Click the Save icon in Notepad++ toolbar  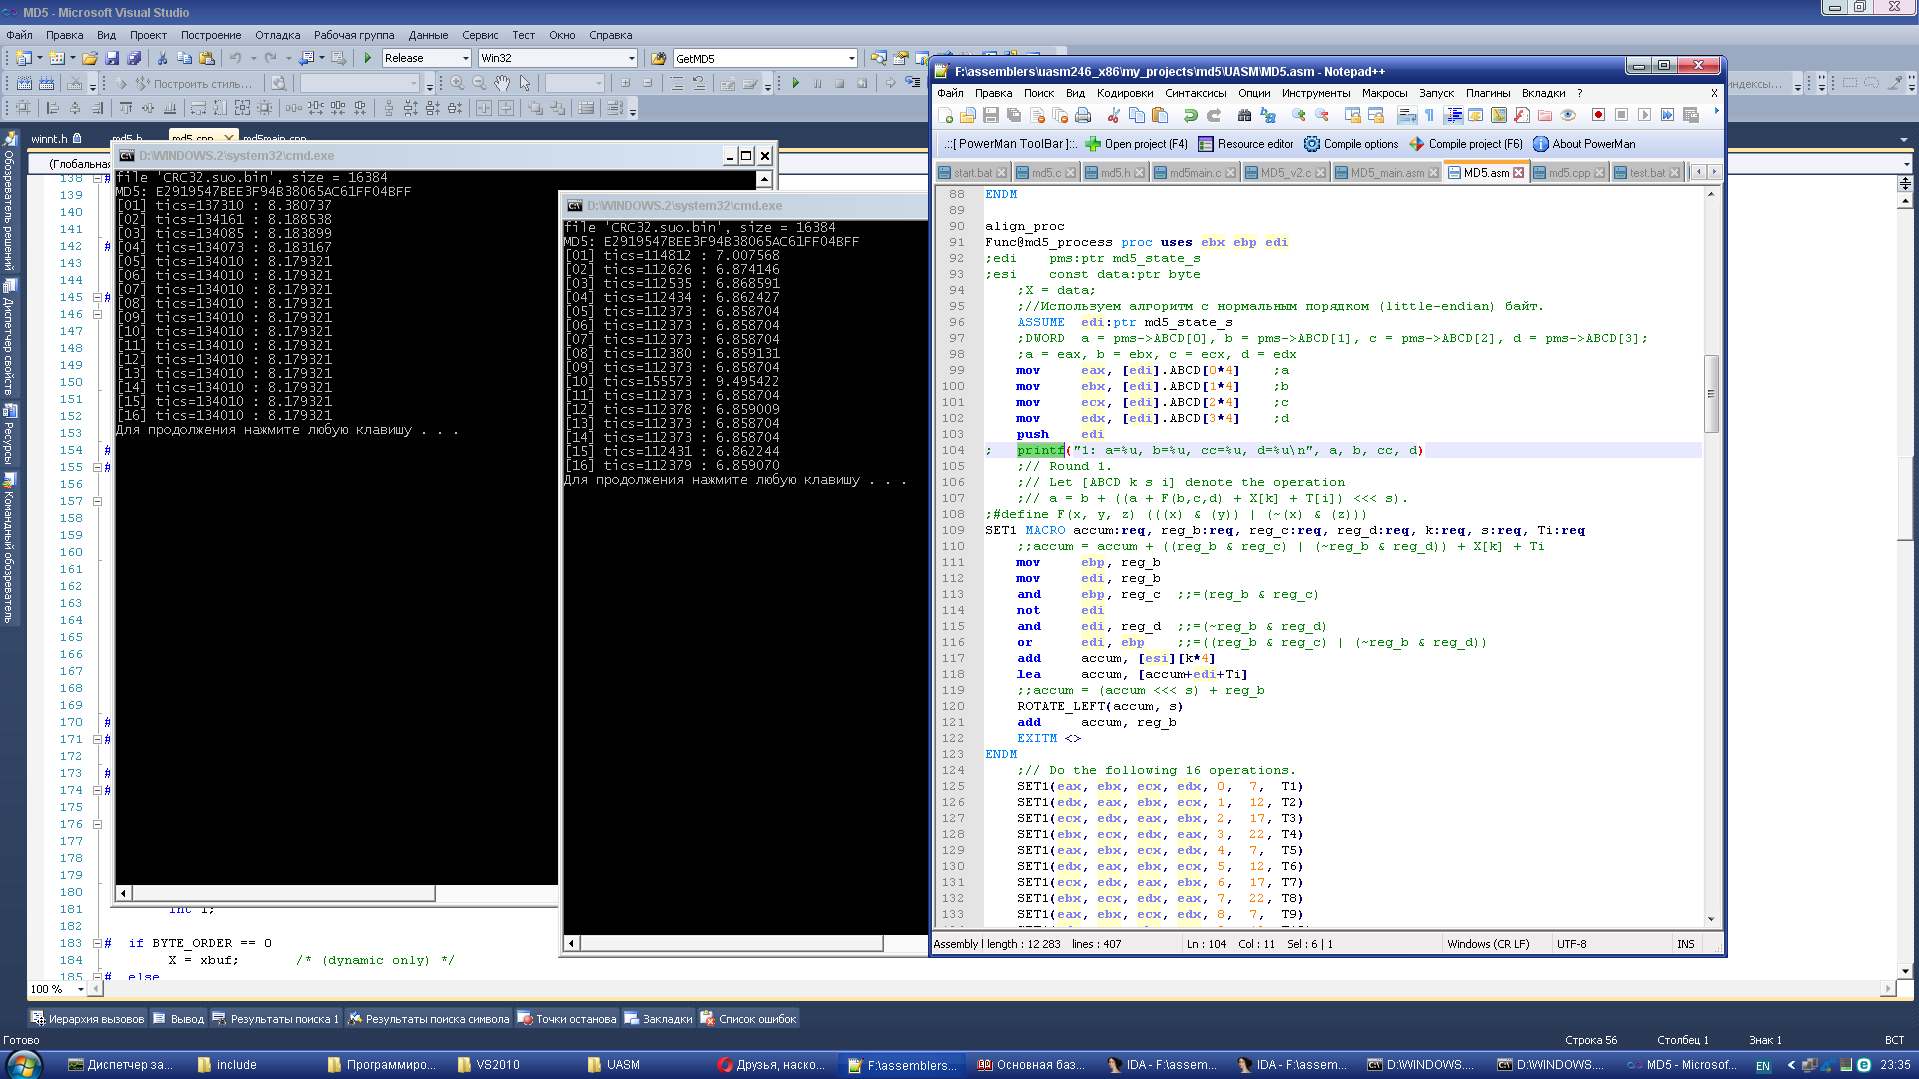click(991, 116)
